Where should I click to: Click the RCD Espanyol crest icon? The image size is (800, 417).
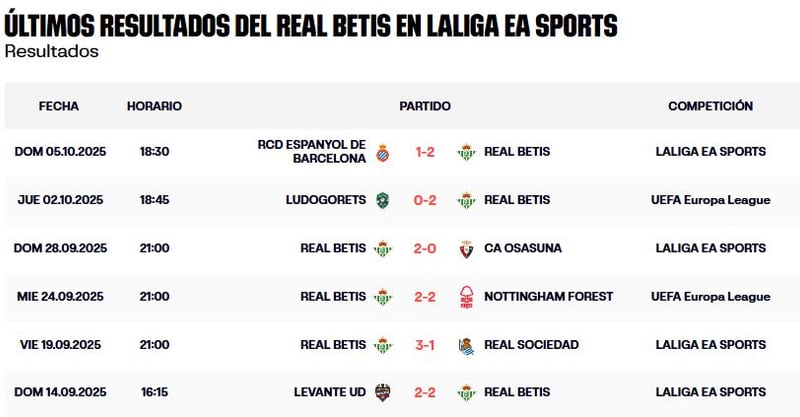tap(383, 152)
